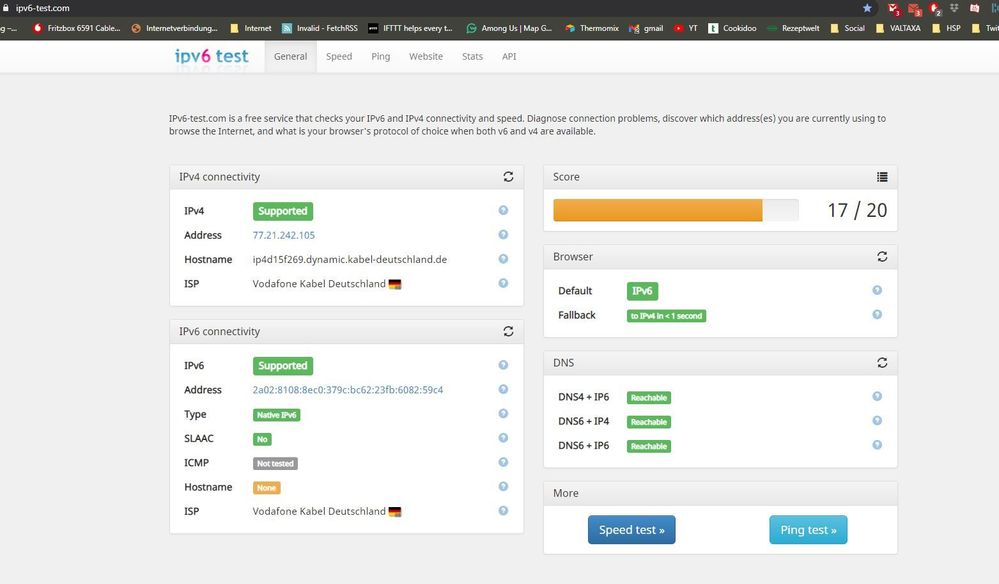
Task: Open the IFTTT helps every bookmark
Action: point(410,28)
